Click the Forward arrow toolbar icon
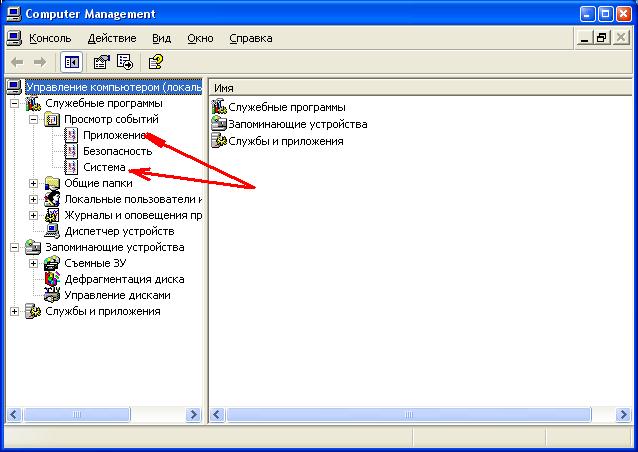This screenshot has width=638, height=452. (39, 62)
